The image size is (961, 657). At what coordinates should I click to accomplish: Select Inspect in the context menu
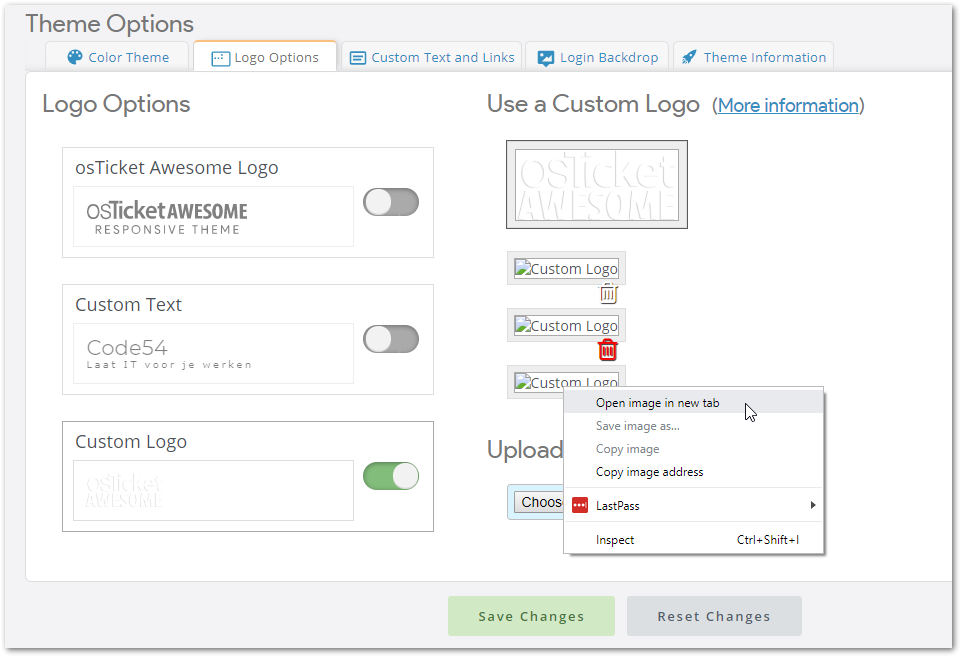coord(615,540)
